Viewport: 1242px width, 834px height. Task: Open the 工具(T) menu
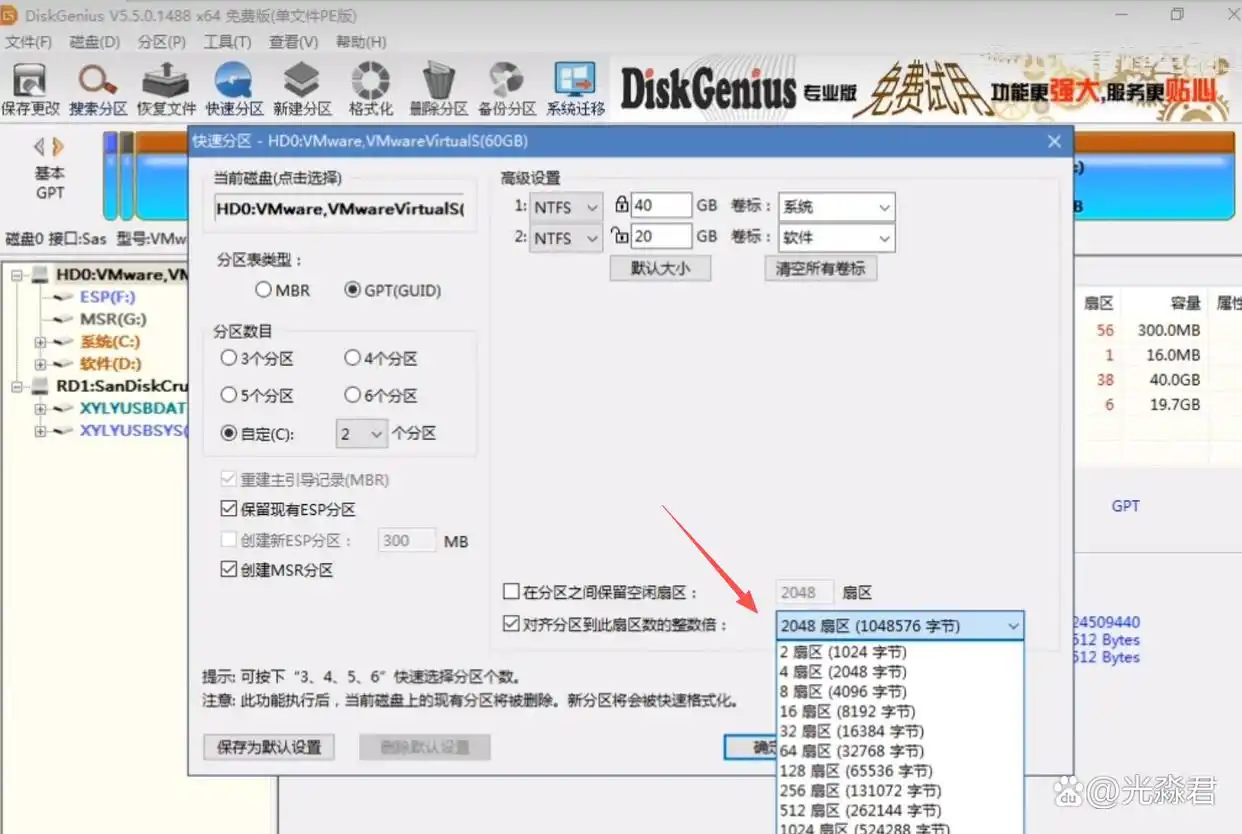[x=227, y=42]
